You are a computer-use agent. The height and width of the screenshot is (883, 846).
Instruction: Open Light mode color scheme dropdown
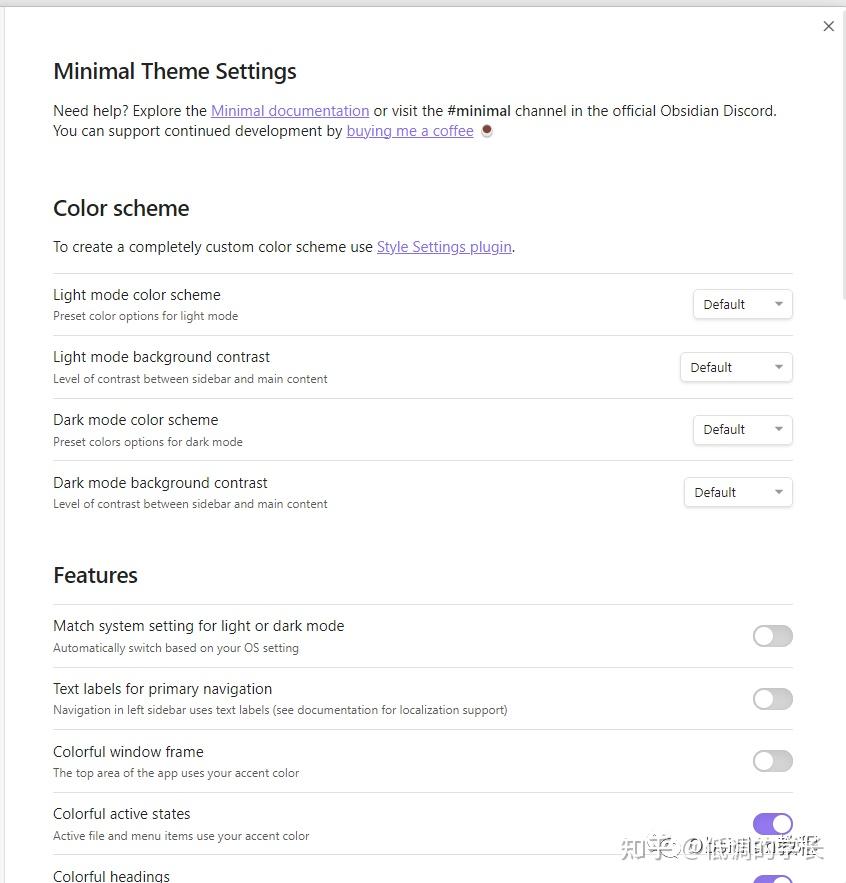point(742,304)
